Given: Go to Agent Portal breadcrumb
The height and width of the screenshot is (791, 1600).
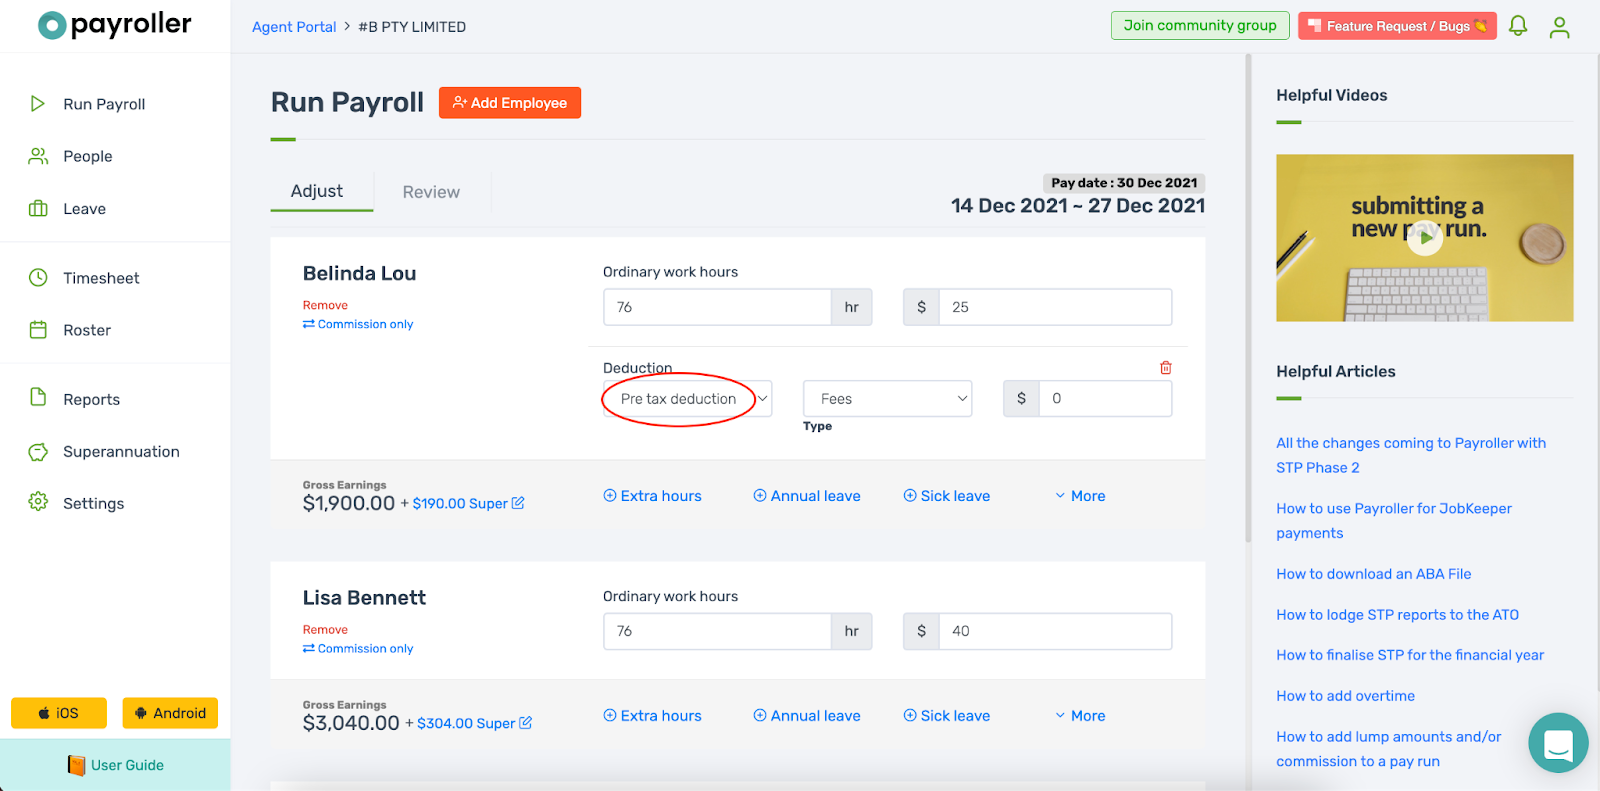Looking at the screenshot, I should coord(294,27).
